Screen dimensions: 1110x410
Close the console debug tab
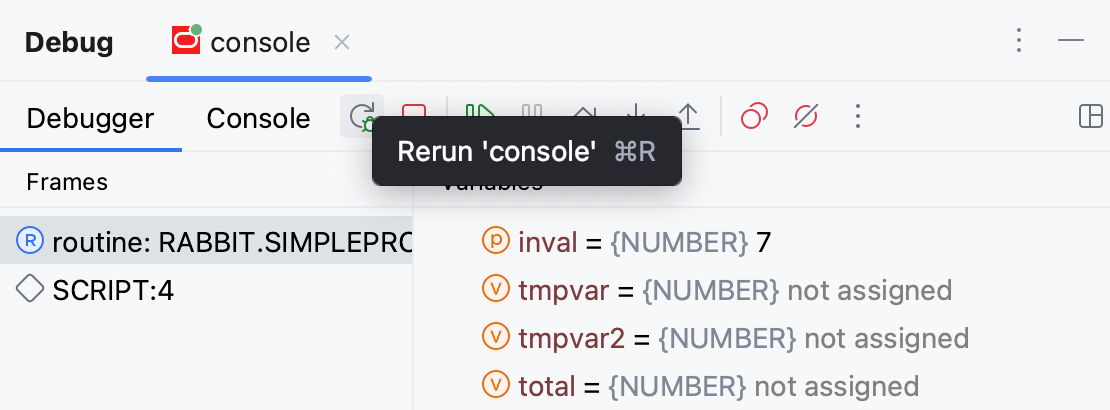[x=342, y=42]
